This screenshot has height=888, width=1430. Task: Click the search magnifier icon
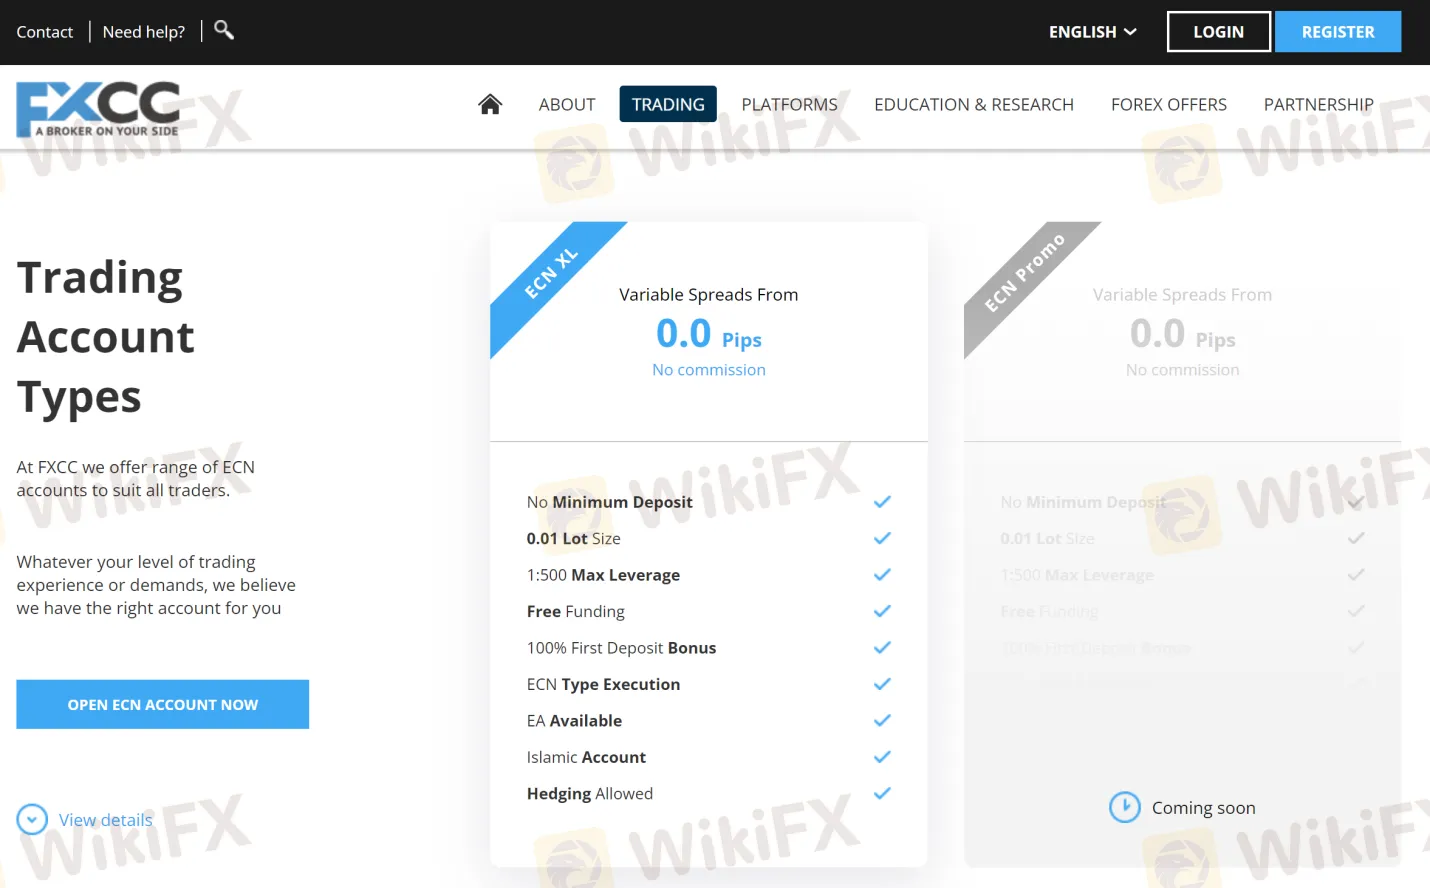pos(224,30)
